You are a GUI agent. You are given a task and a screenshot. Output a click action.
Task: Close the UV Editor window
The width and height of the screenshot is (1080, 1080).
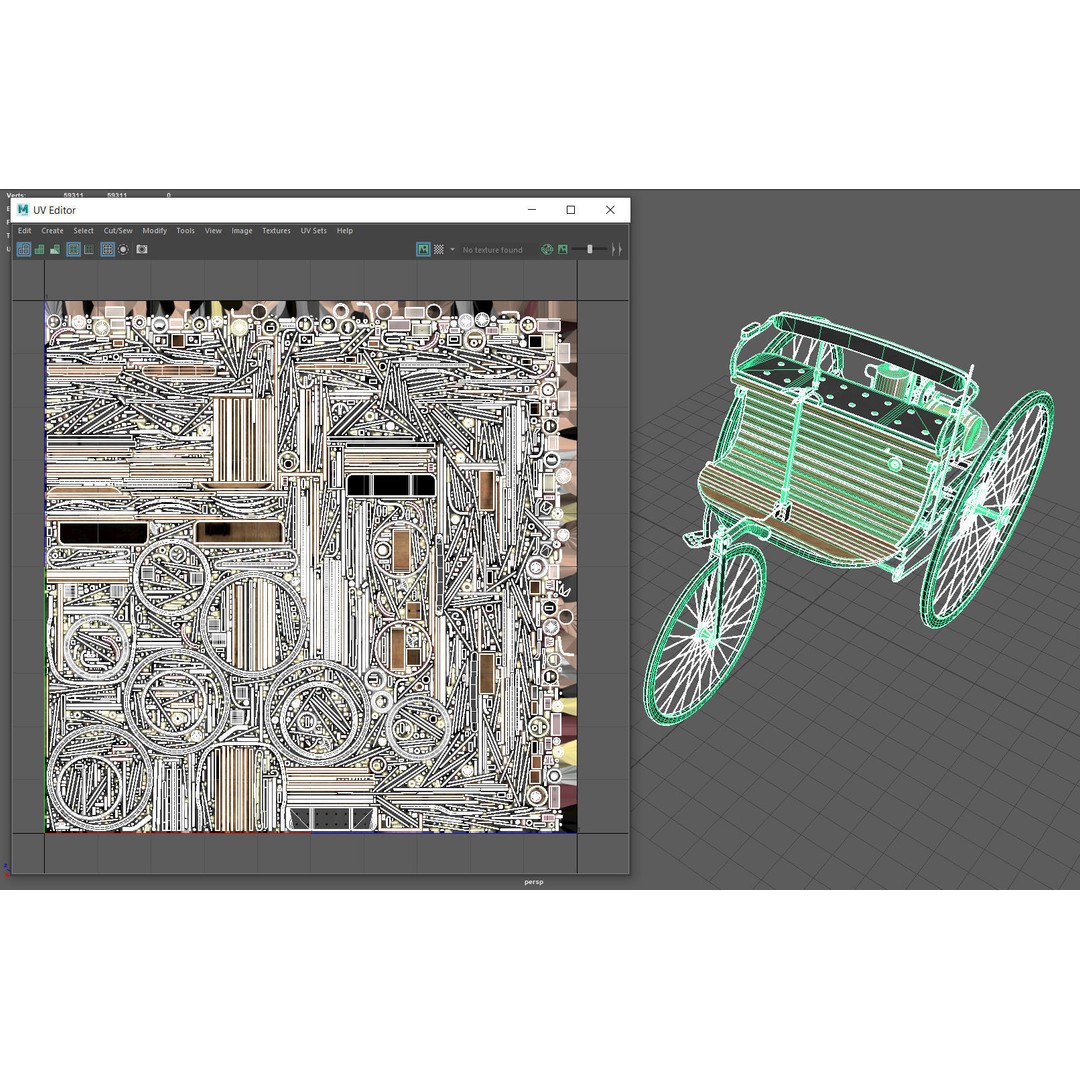point(610,209)
